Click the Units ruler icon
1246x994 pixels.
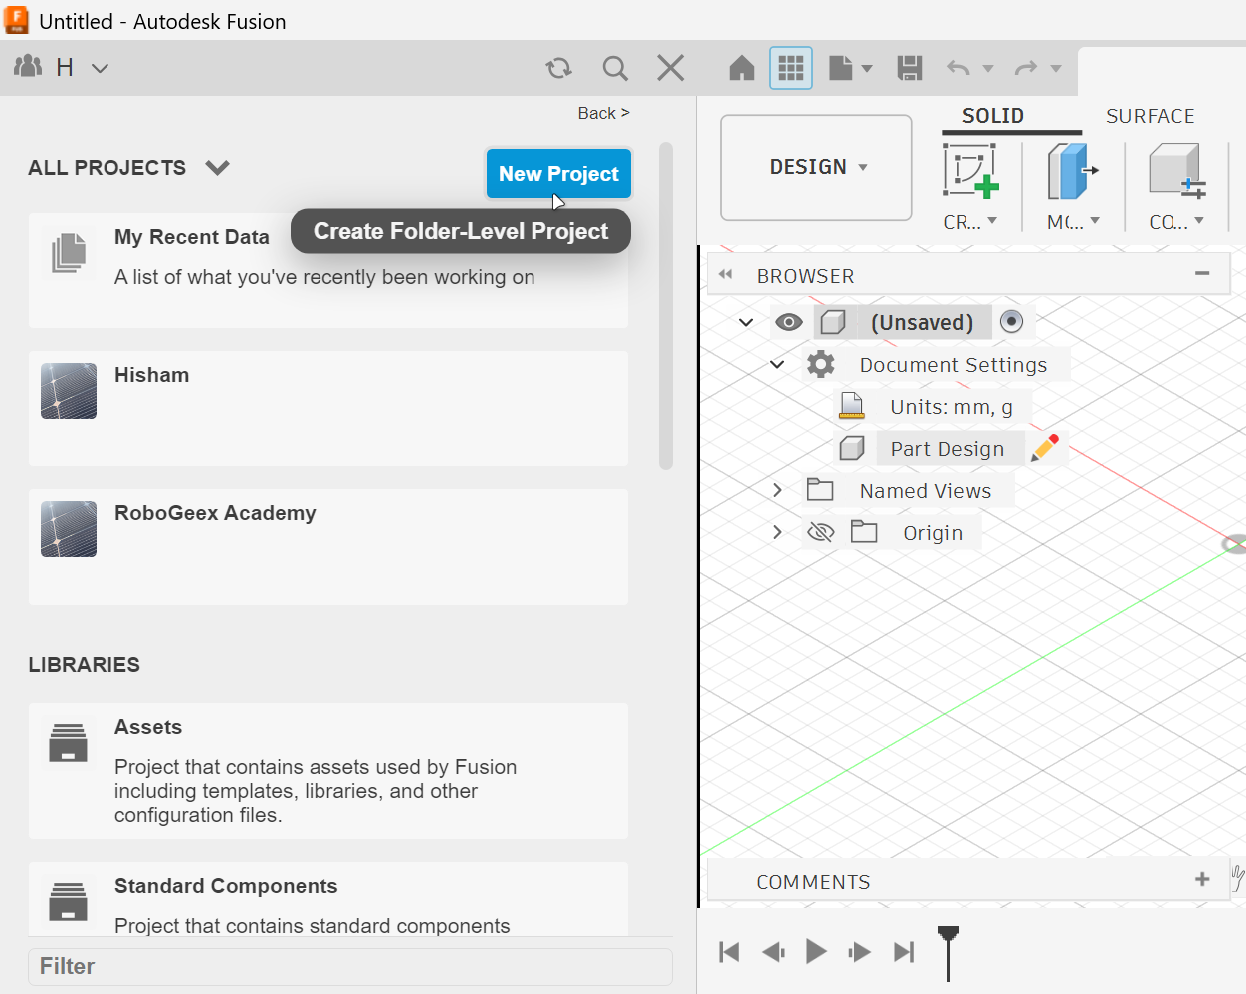tap(852, 405)
